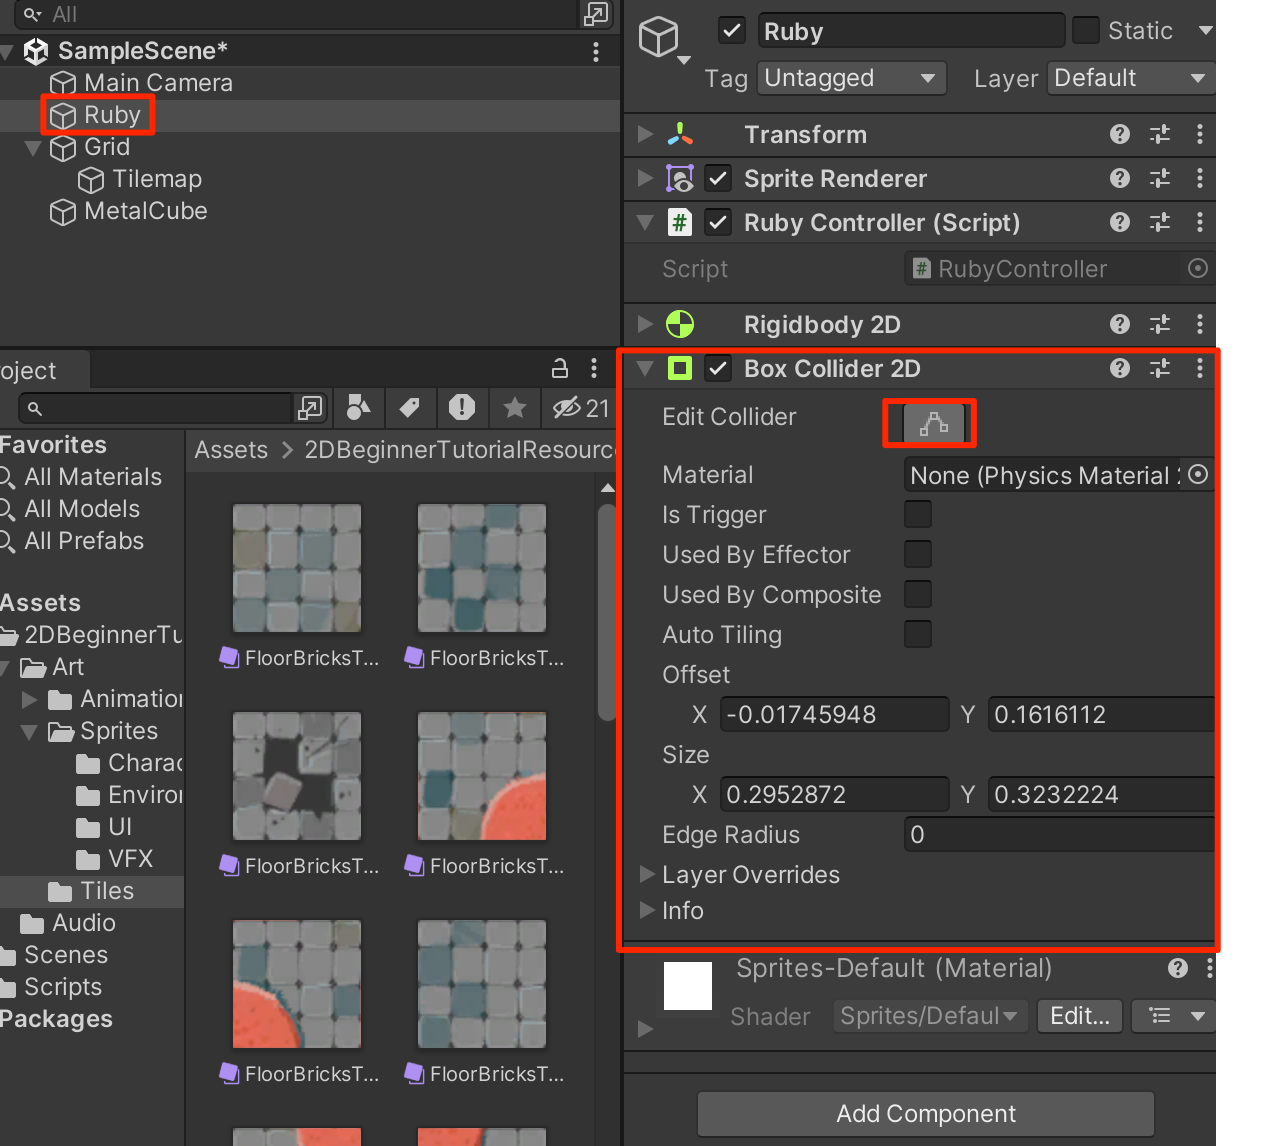Toggle hidden packages visibility eye icon
Screen dimensions: 1262x1146
(567, 407)
